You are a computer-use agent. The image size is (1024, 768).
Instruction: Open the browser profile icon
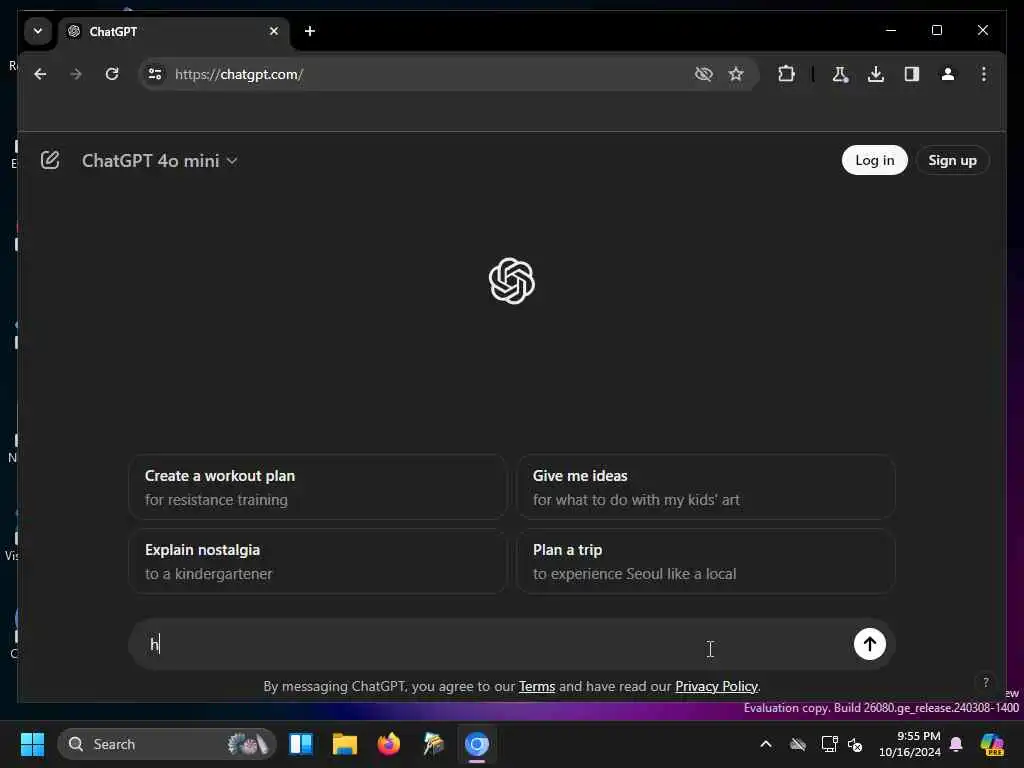[x=948, y=74]
